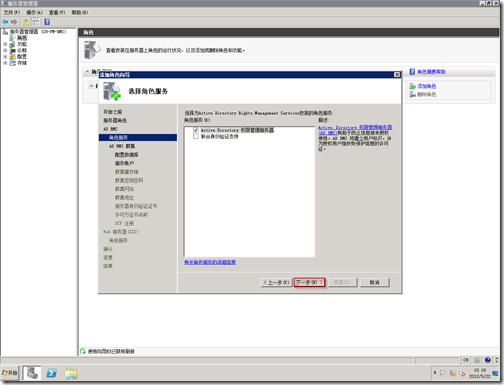Click the 添加角色 link
Image resolution: width=504 pixels, height=385 pixels.
click(427, 86)
